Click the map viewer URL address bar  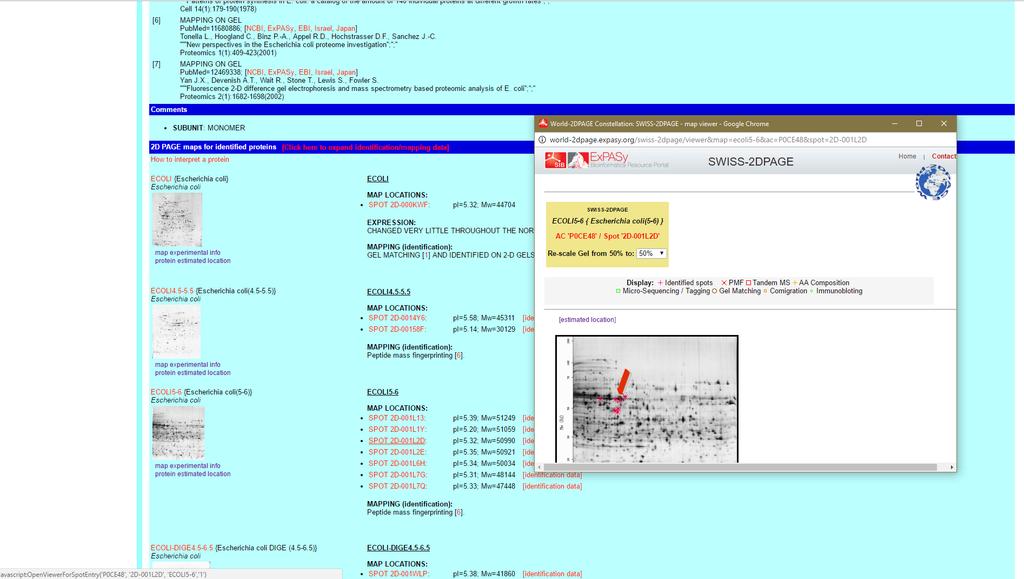tap(708, 140)
